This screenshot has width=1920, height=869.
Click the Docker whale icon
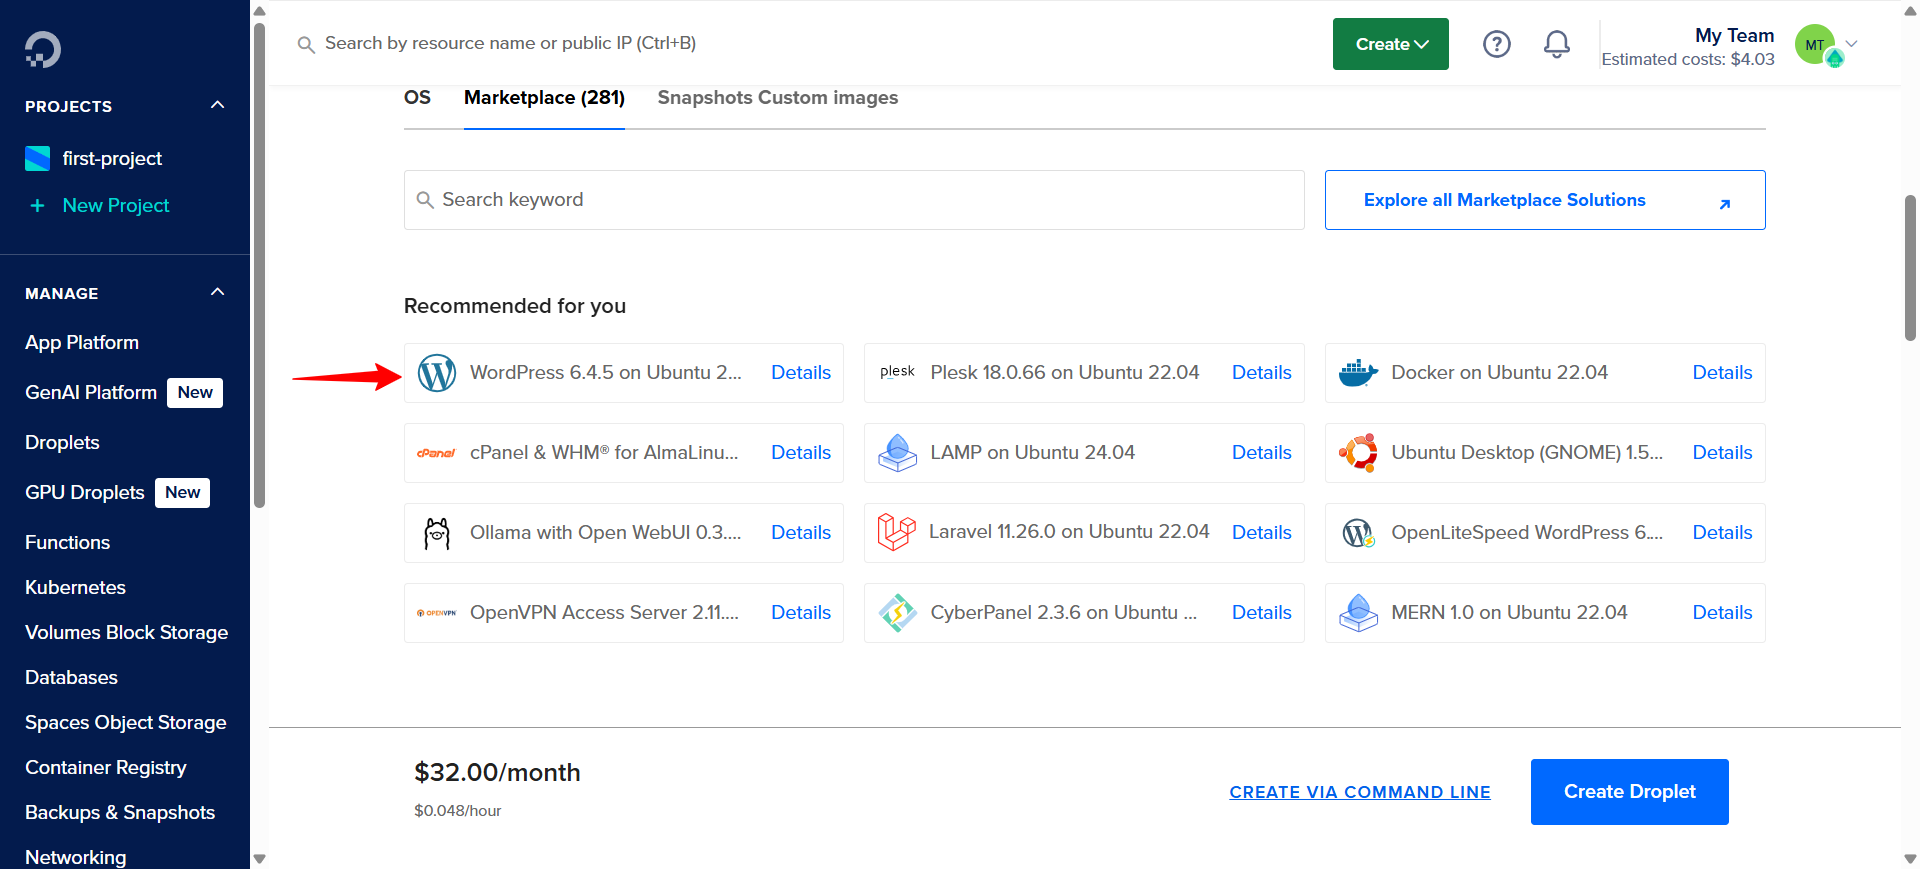click(1358, 373)
